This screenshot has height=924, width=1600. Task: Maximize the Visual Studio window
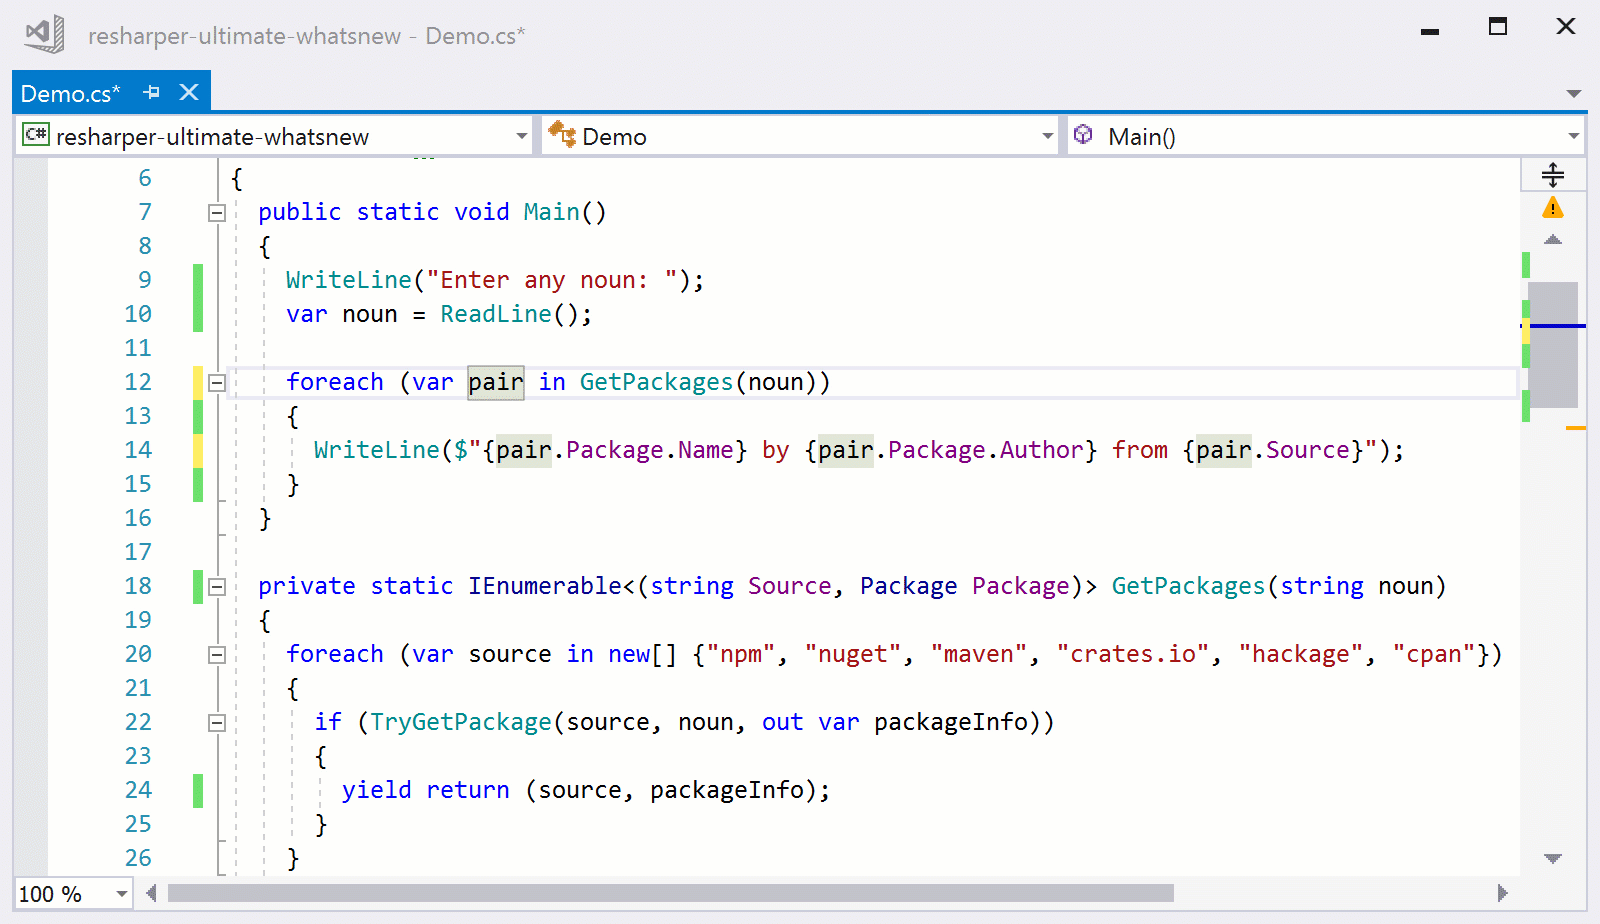(1498, 27)
